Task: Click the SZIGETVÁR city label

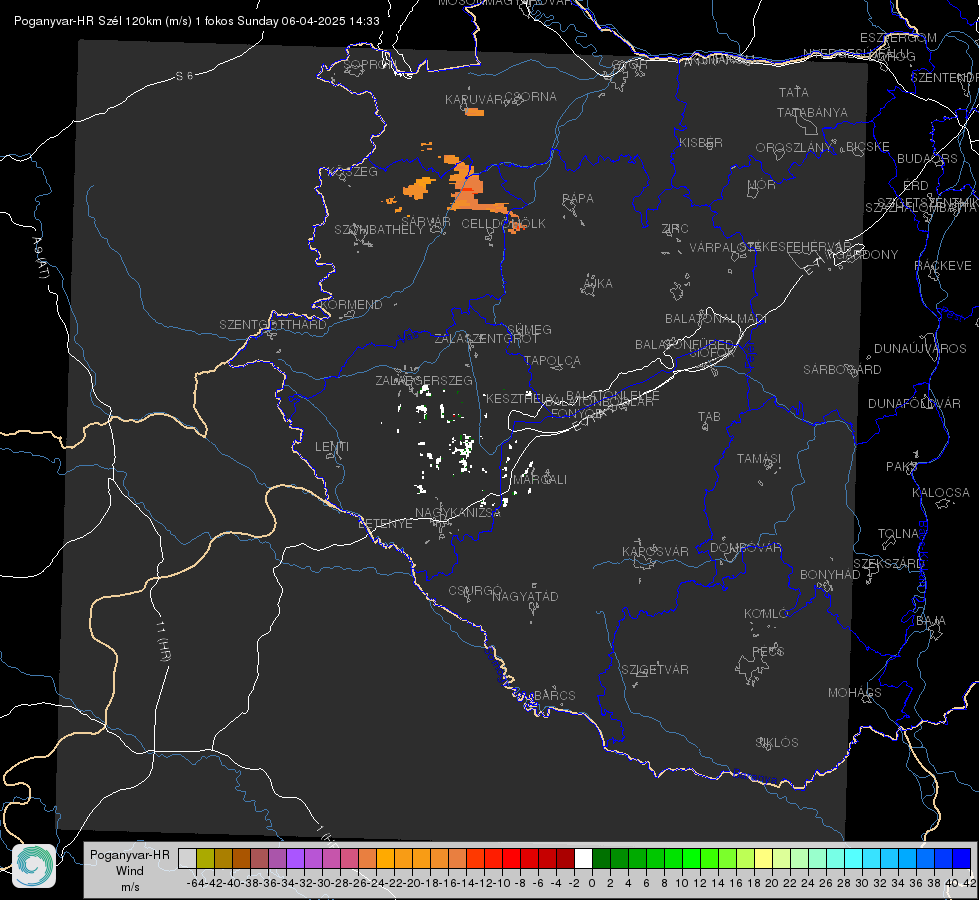Action: click(655, 670)
